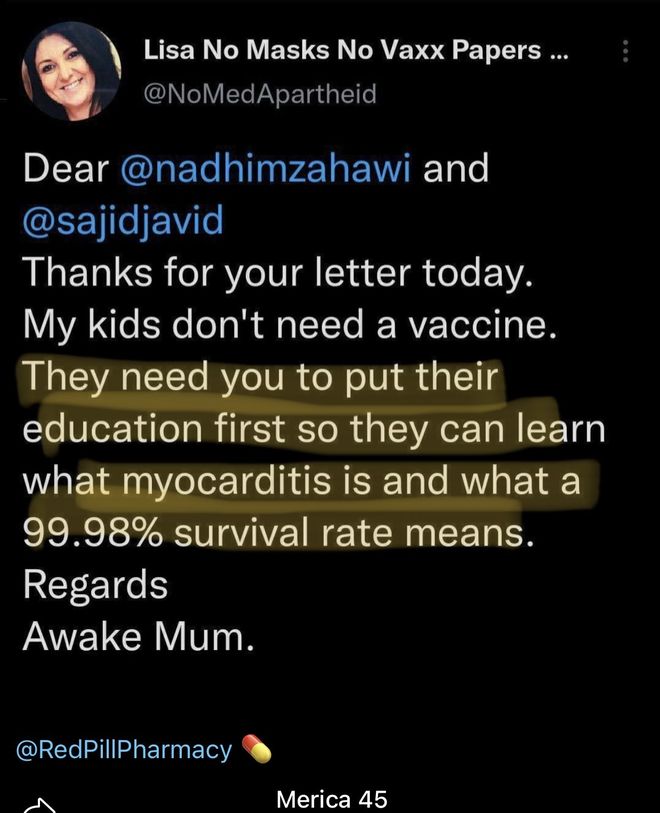Screen dimensions: 660x813
Task: Select the Merica 45 label
Action: coord(332,798)
